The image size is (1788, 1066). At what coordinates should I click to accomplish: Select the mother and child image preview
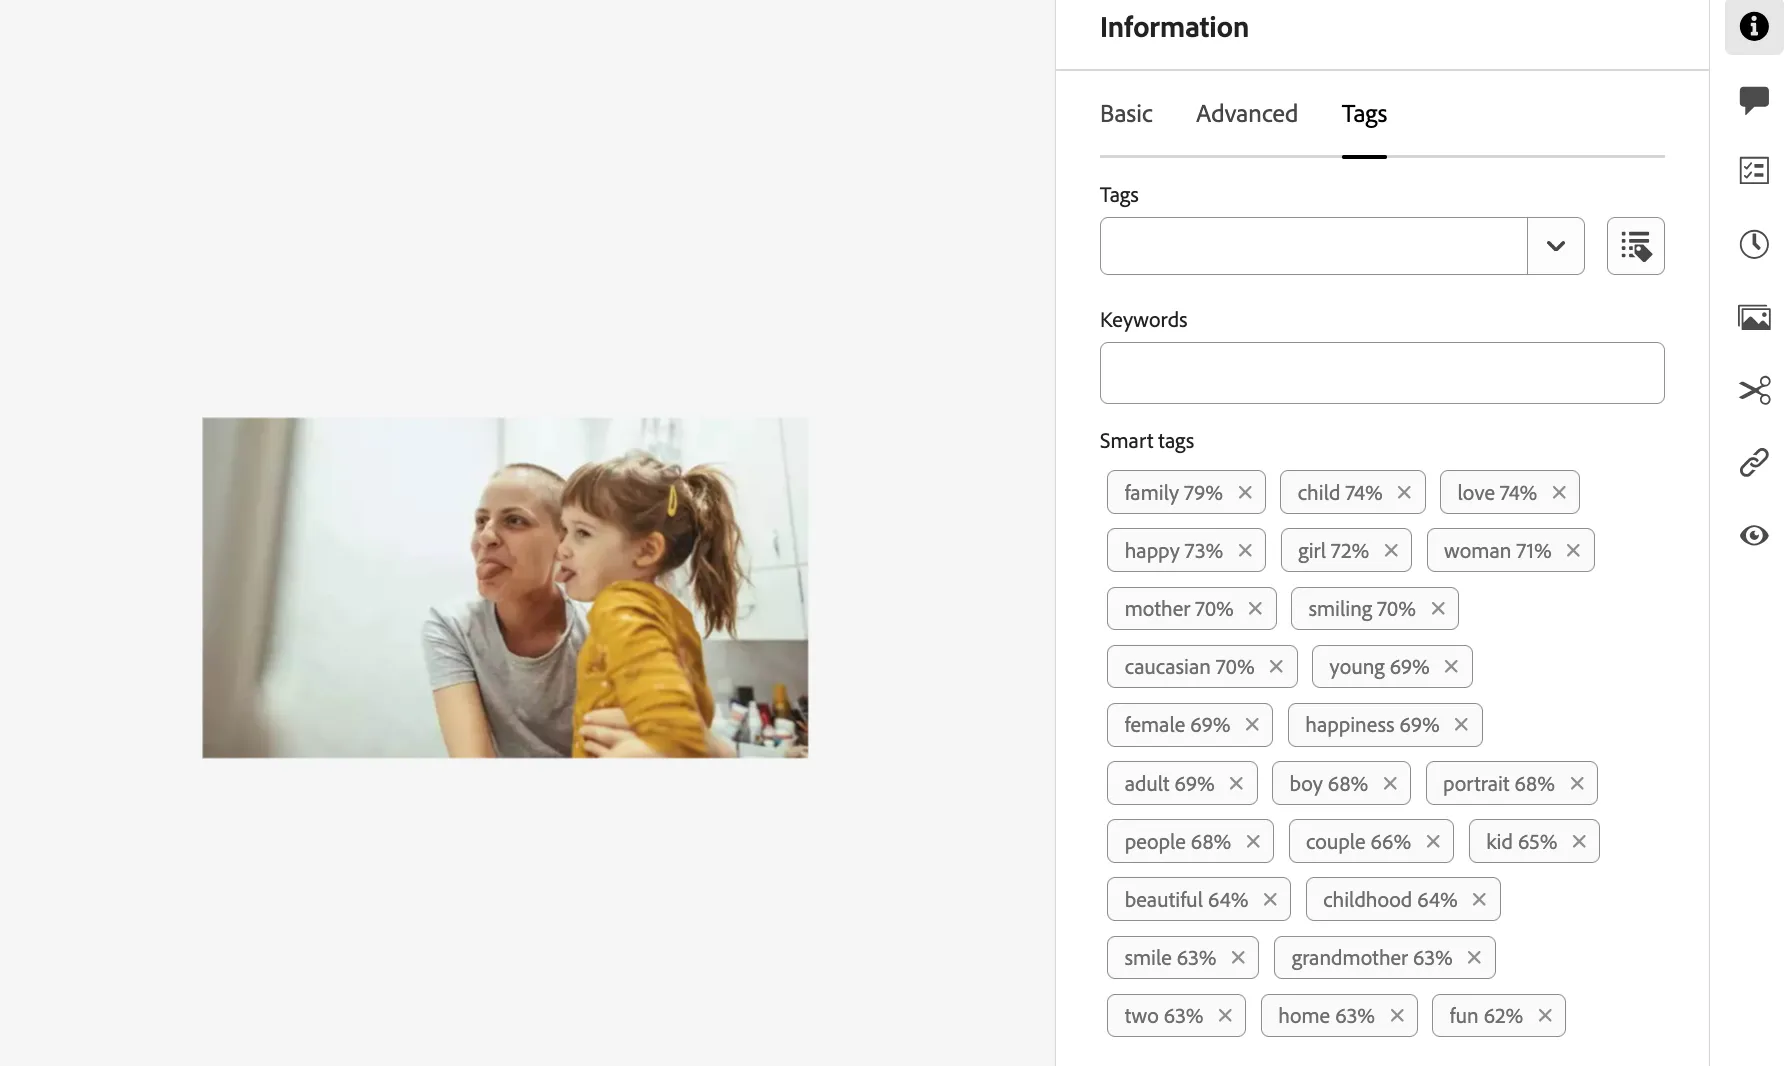(x=505, y=588)
